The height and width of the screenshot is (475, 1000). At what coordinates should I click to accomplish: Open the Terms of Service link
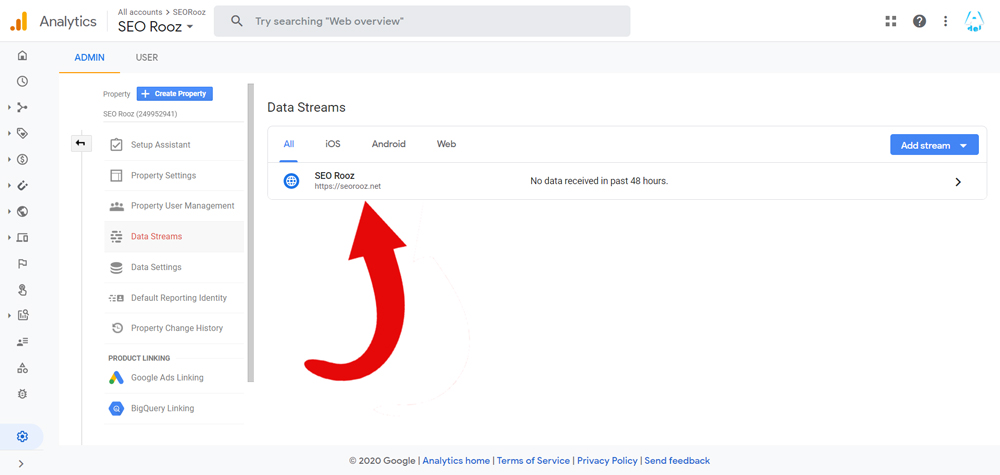533,460
